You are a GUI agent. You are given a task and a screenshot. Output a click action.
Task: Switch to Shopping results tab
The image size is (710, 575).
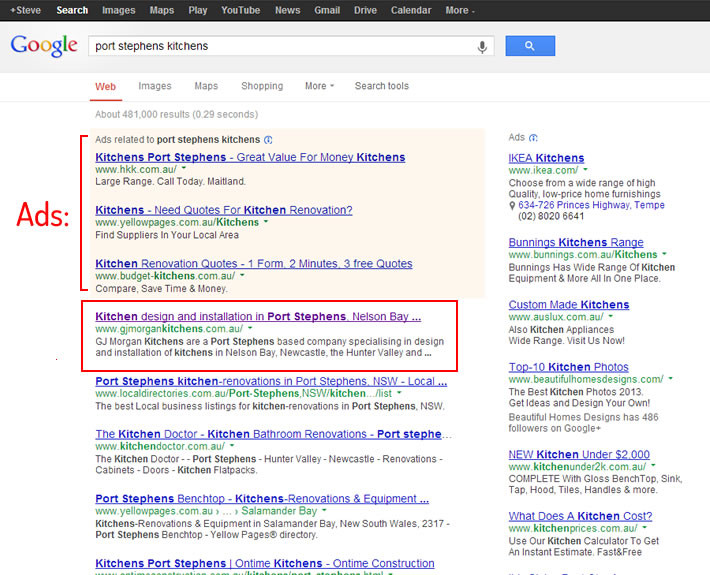pos(262,86)
